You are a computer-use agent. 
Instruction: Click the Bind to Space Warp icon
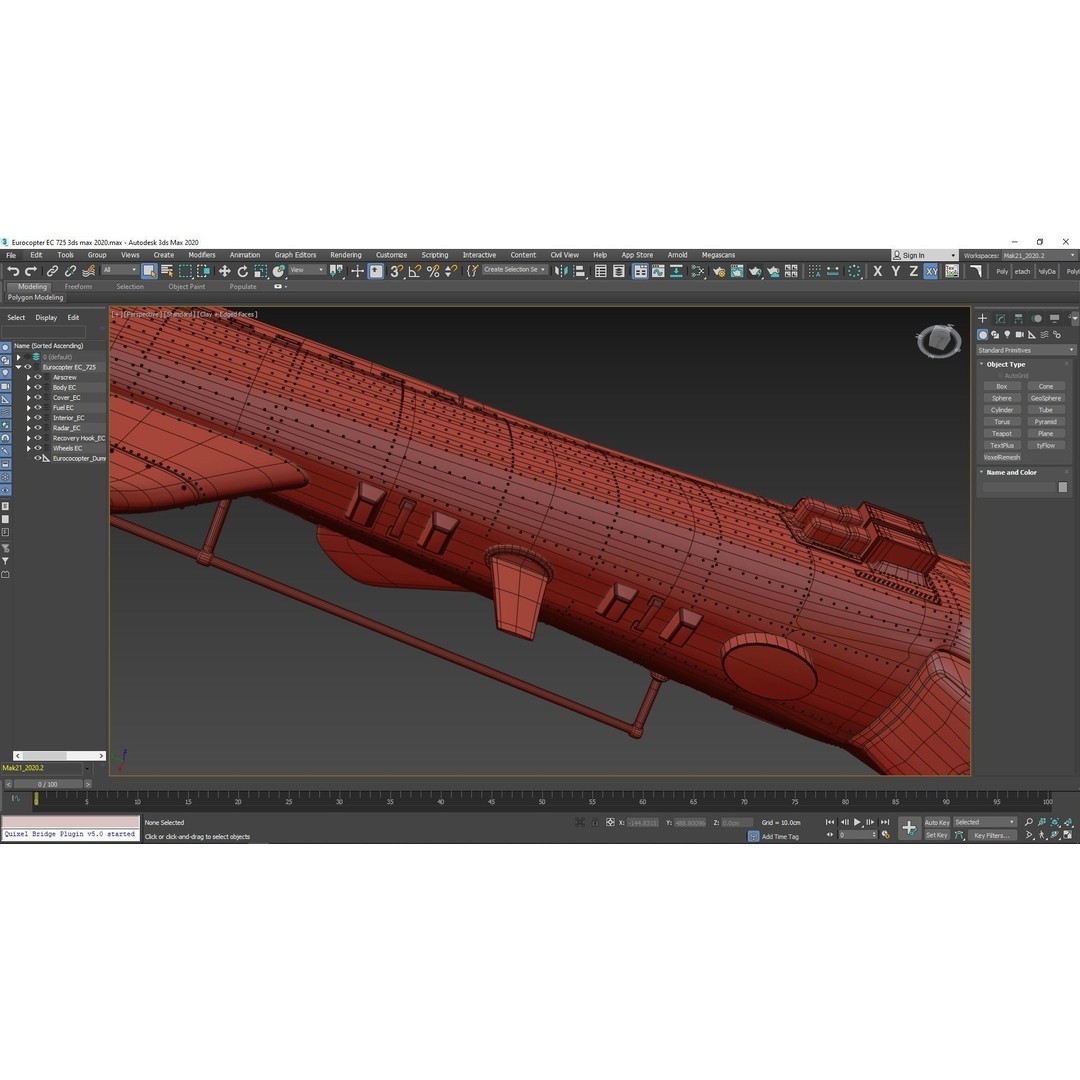(88, 271)
